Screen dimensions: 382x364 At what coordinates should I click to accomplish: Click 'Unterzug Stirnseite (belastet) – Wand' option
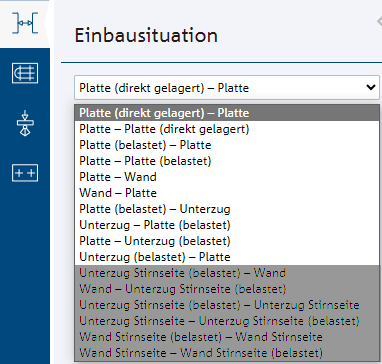[227, 273]
